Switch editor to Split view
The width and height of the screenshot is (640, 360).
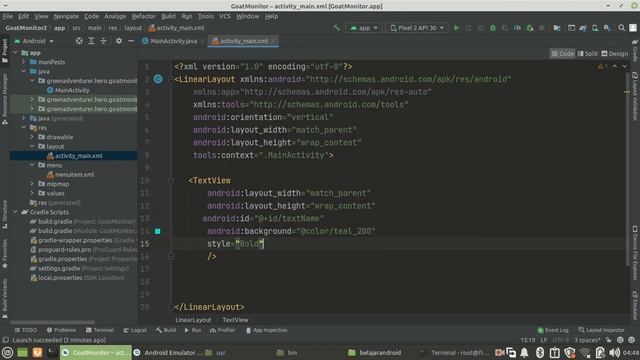(587, 53)
